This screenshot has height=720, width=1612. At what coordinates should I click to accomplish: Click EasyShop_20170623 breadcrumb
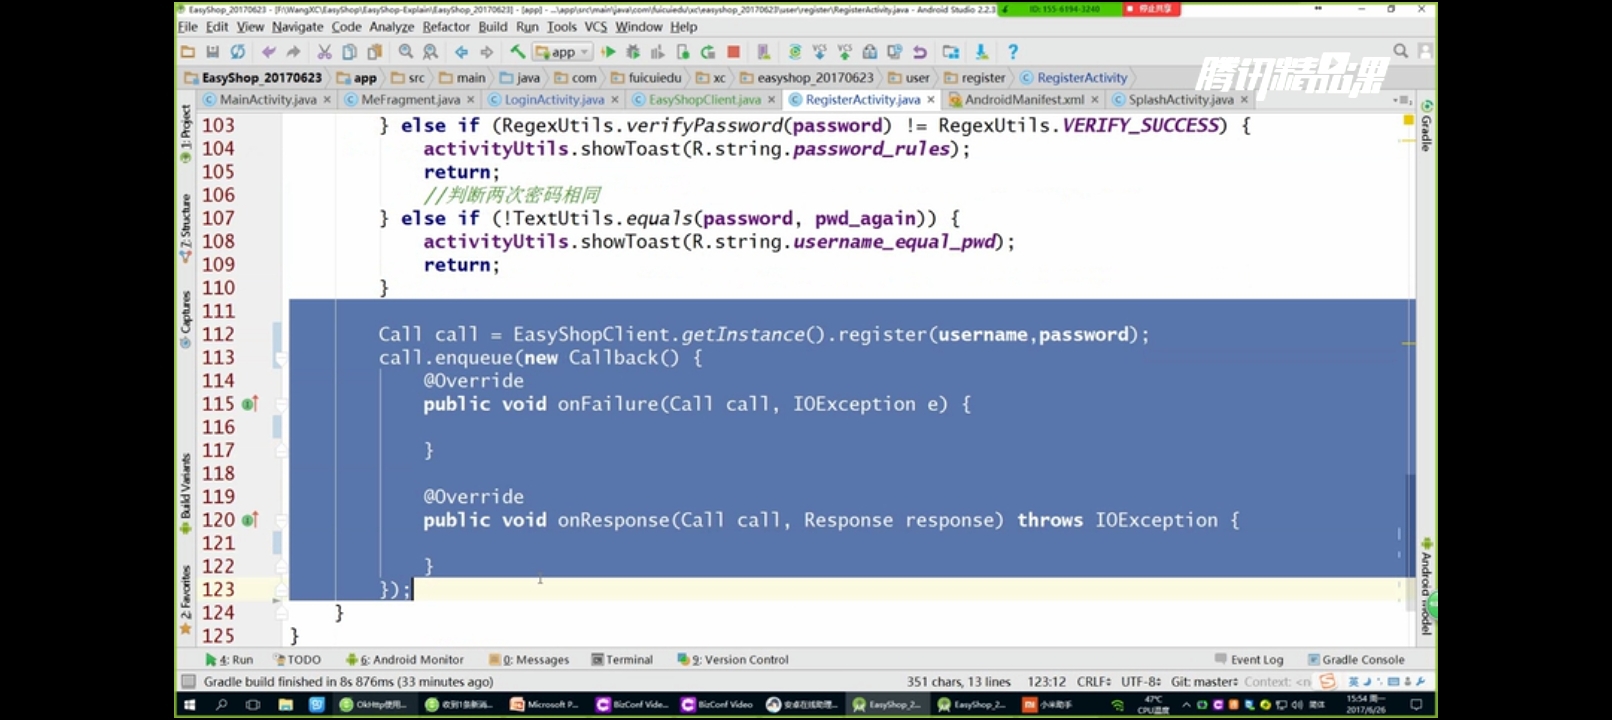point(253,78)
